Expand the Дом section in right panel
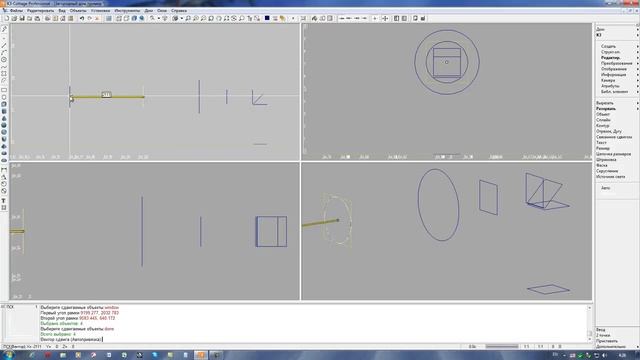This screenshot has width=640, height=360. [616, 29]
